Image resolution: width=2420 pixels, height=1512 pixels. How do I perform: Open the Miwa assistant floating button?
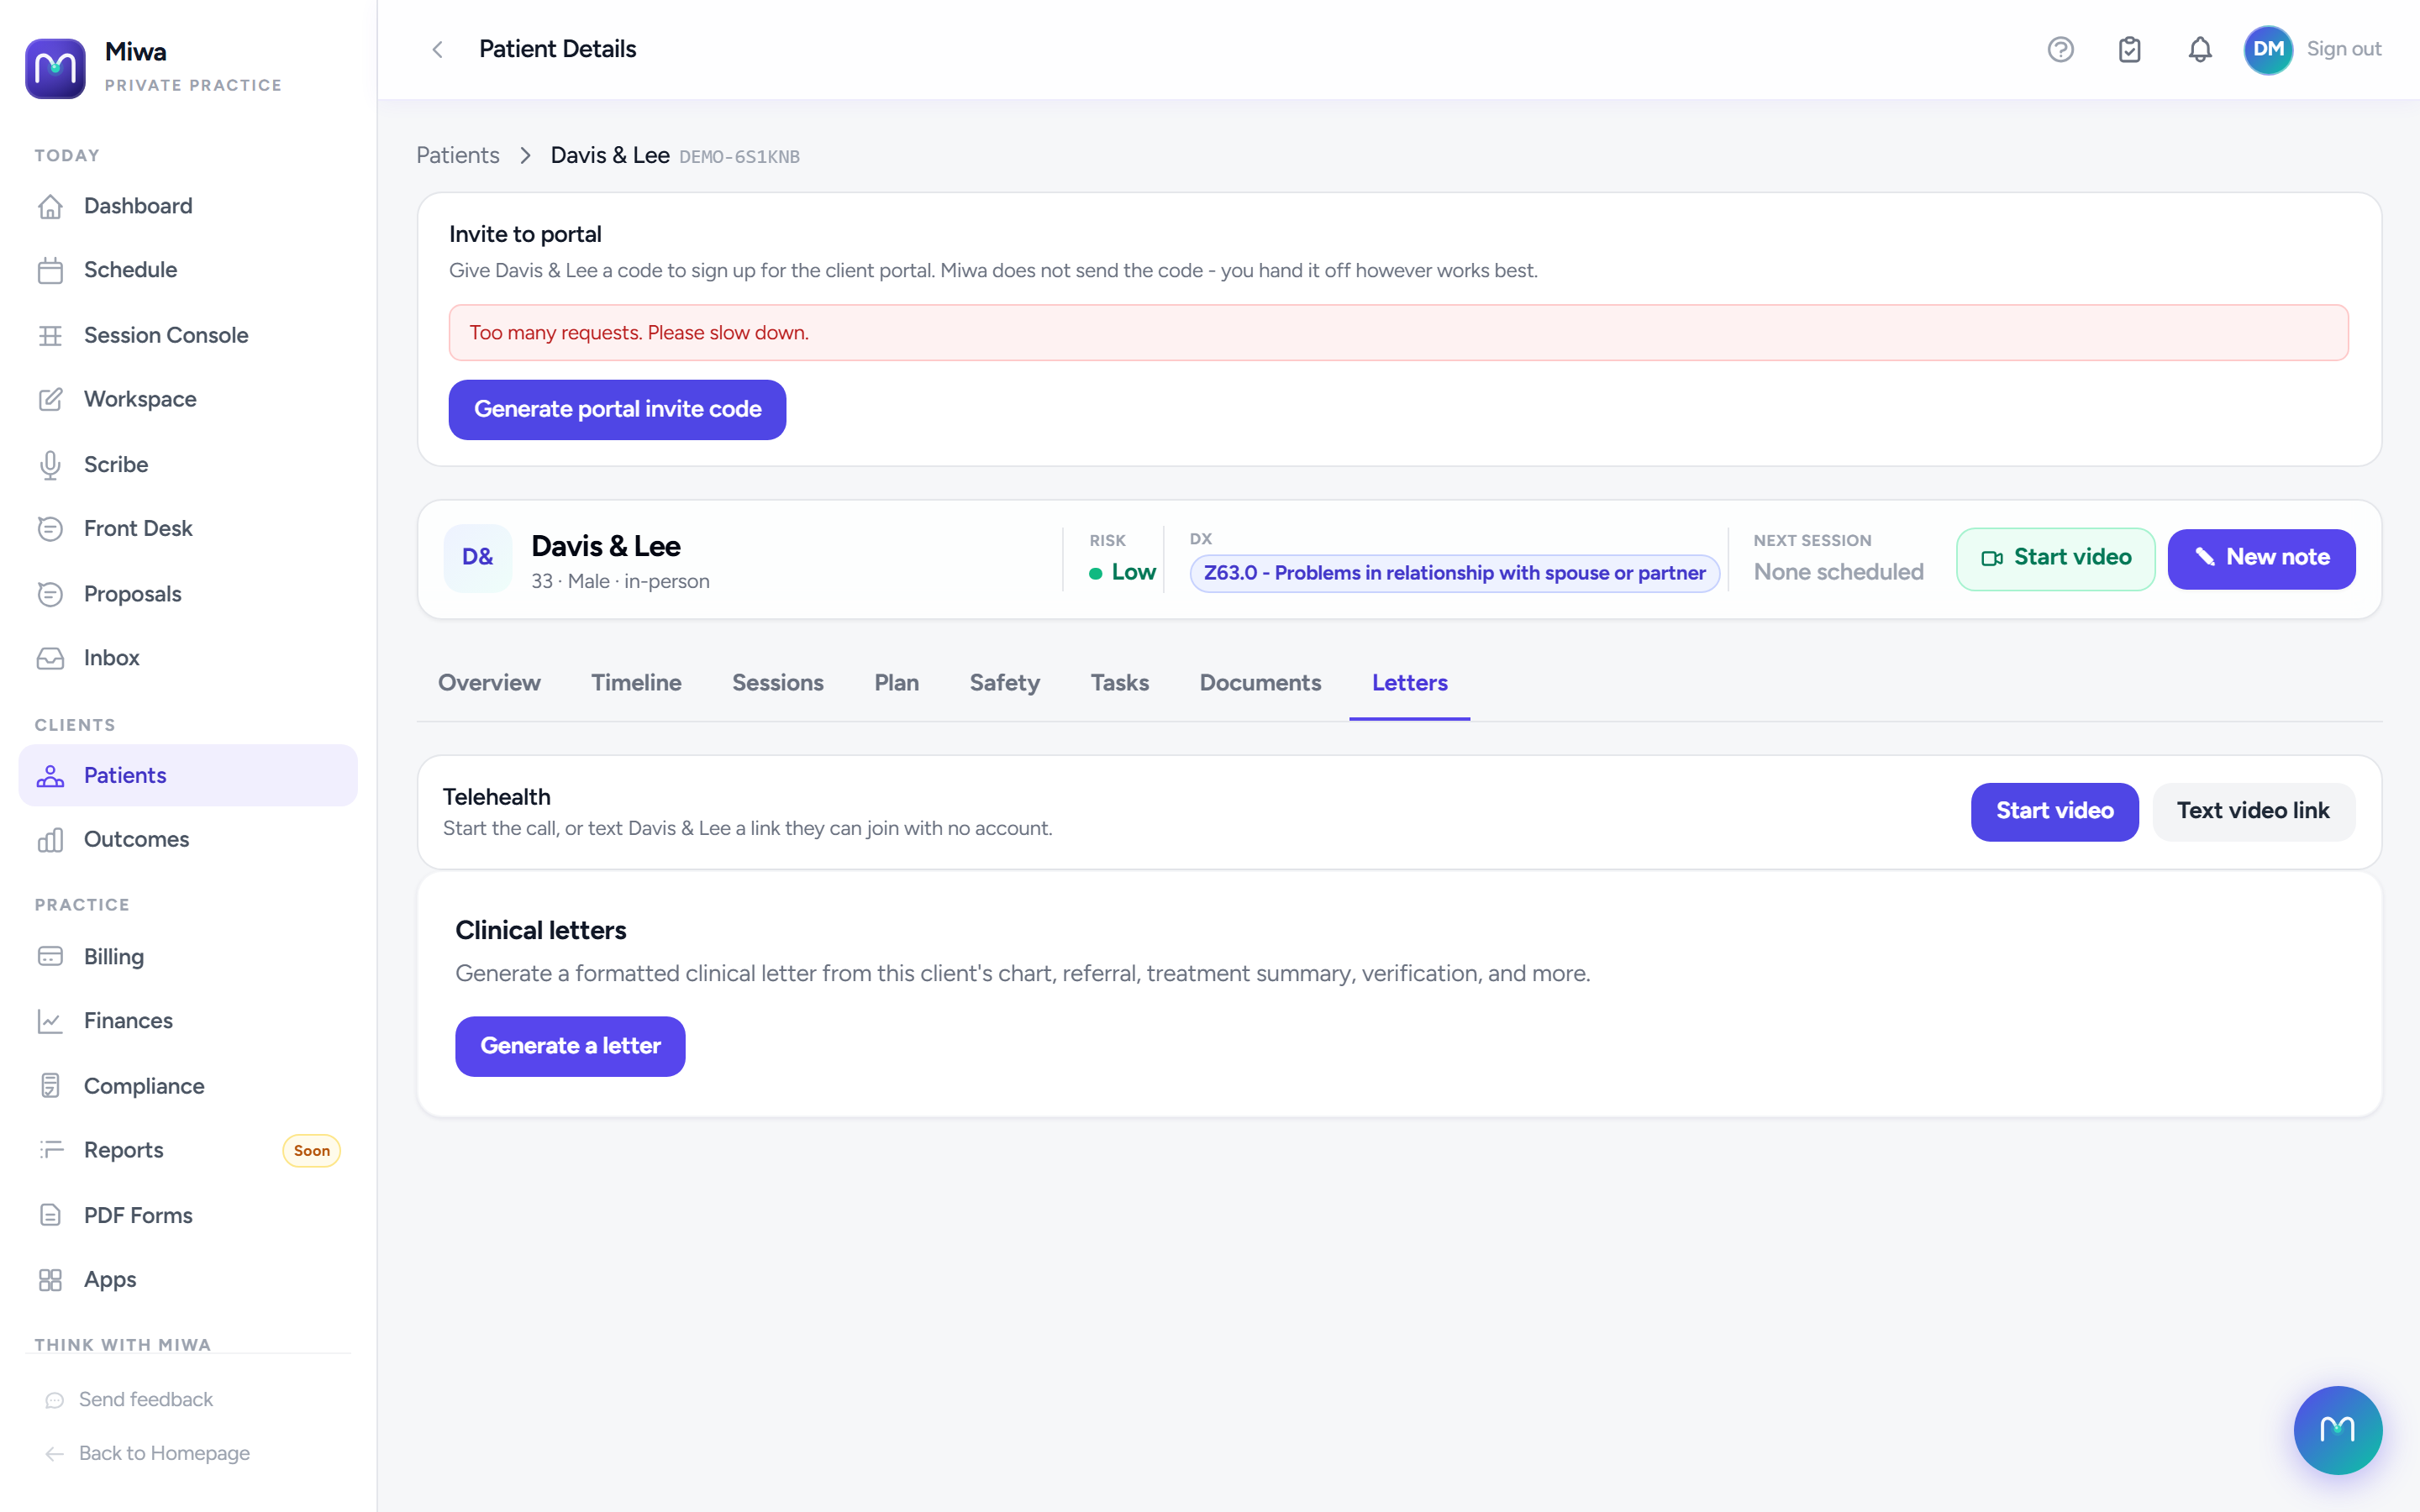click(x=2337, y=1430)
